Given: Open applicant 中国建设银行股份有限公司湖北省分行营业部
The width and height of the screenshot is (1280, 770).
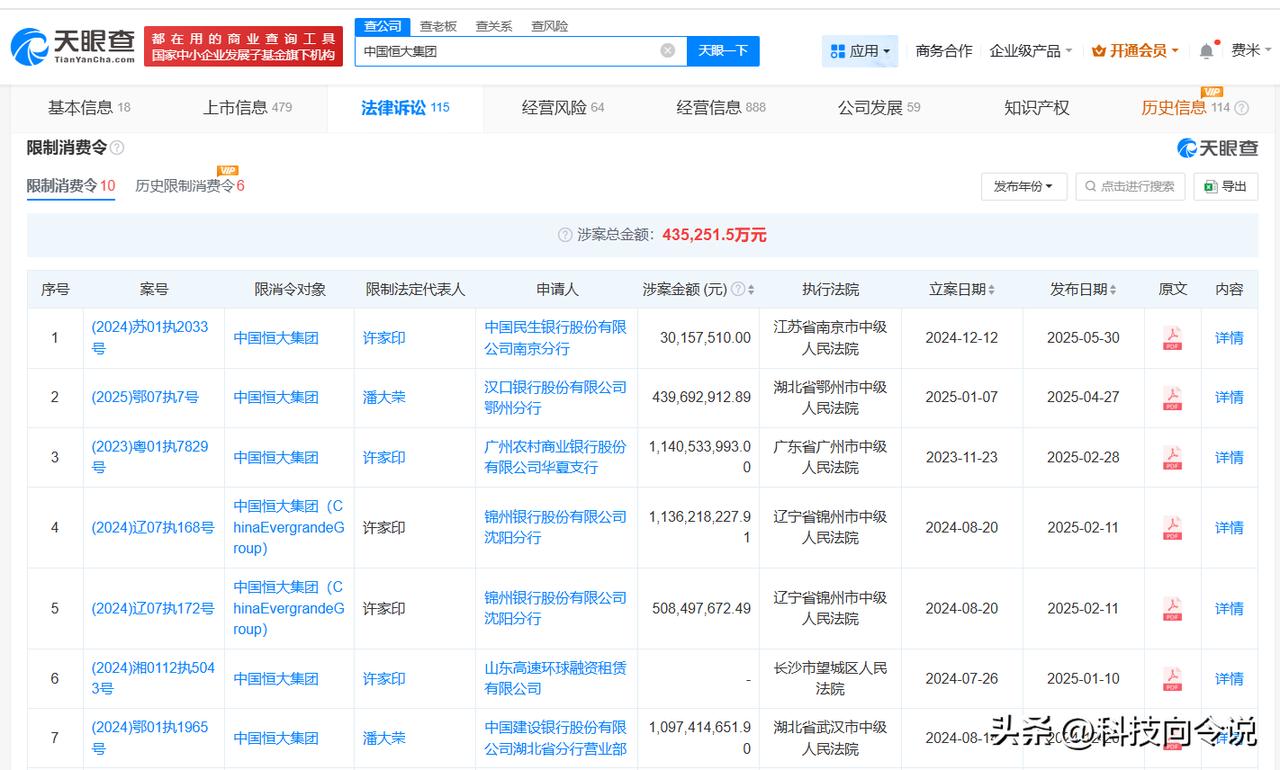Looking at the screenshot, I should point(556,738).
